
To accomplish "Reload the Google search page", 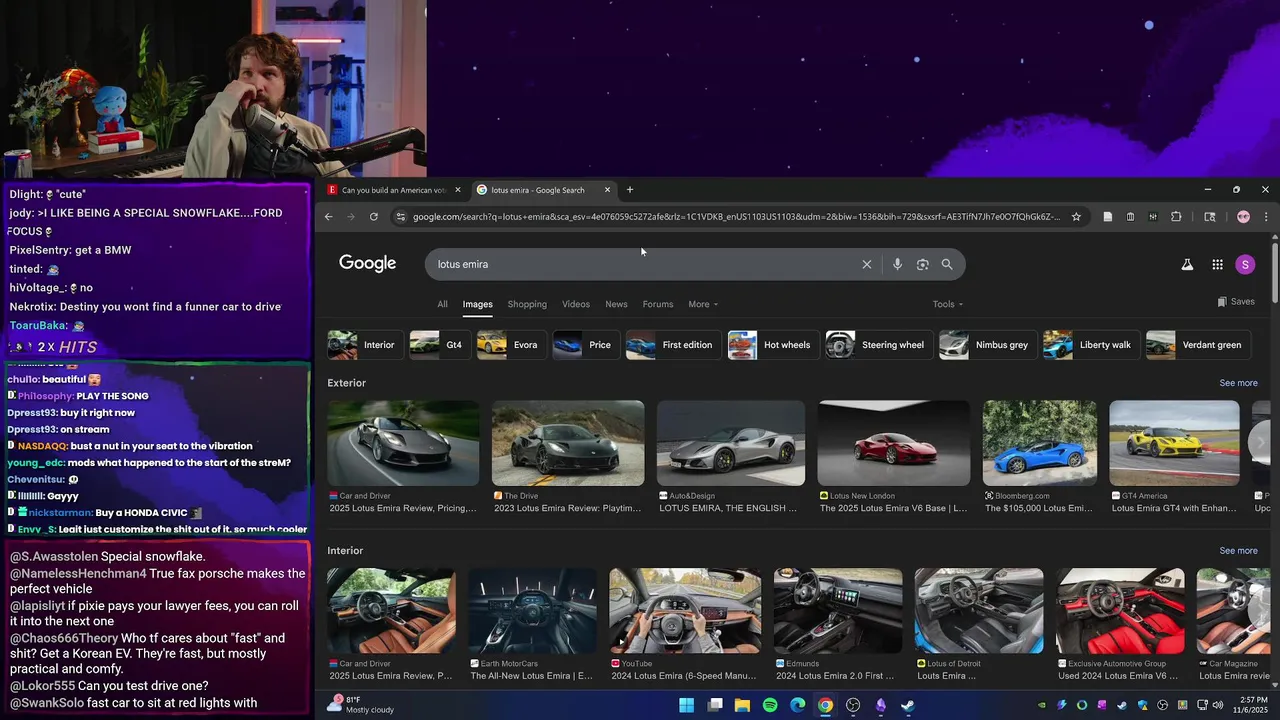I will click(x=374, y=216).
